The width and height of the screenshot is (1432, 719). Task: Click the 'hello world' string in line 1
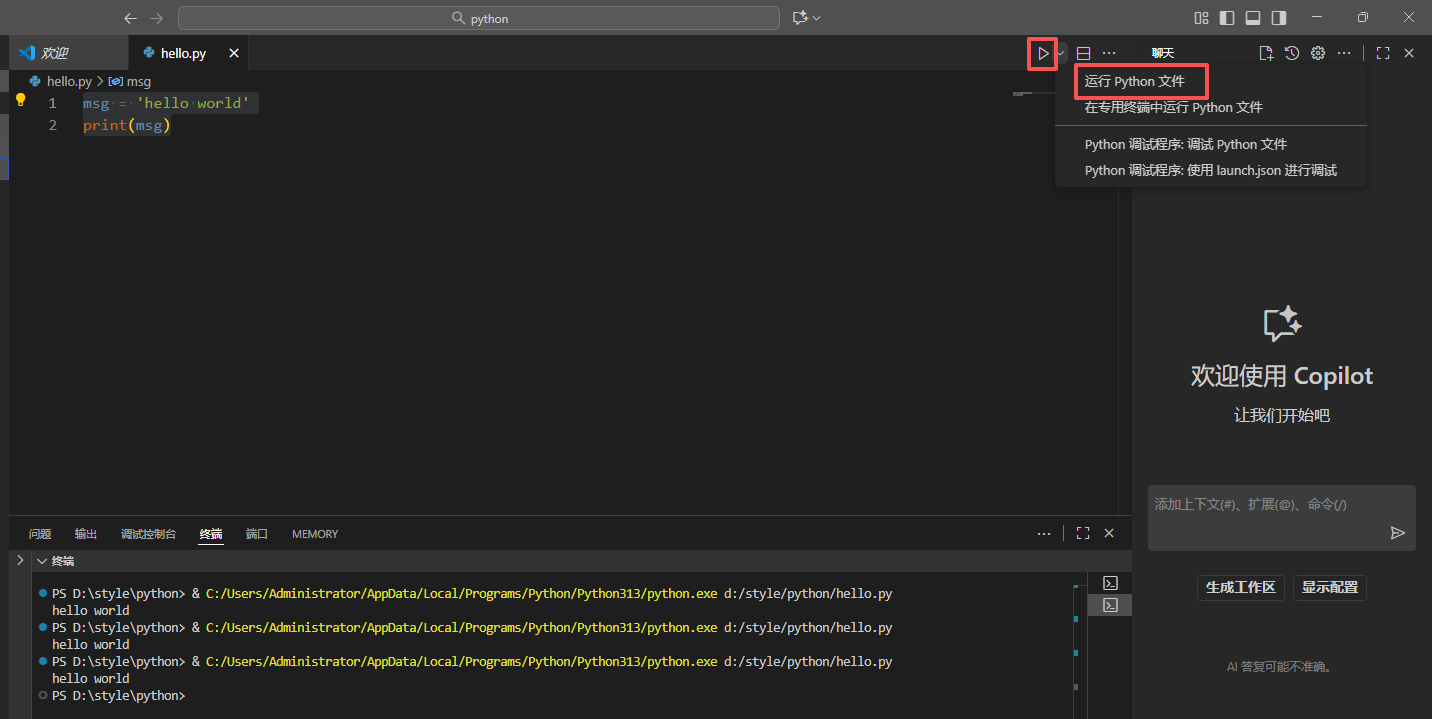pos(192,103)
